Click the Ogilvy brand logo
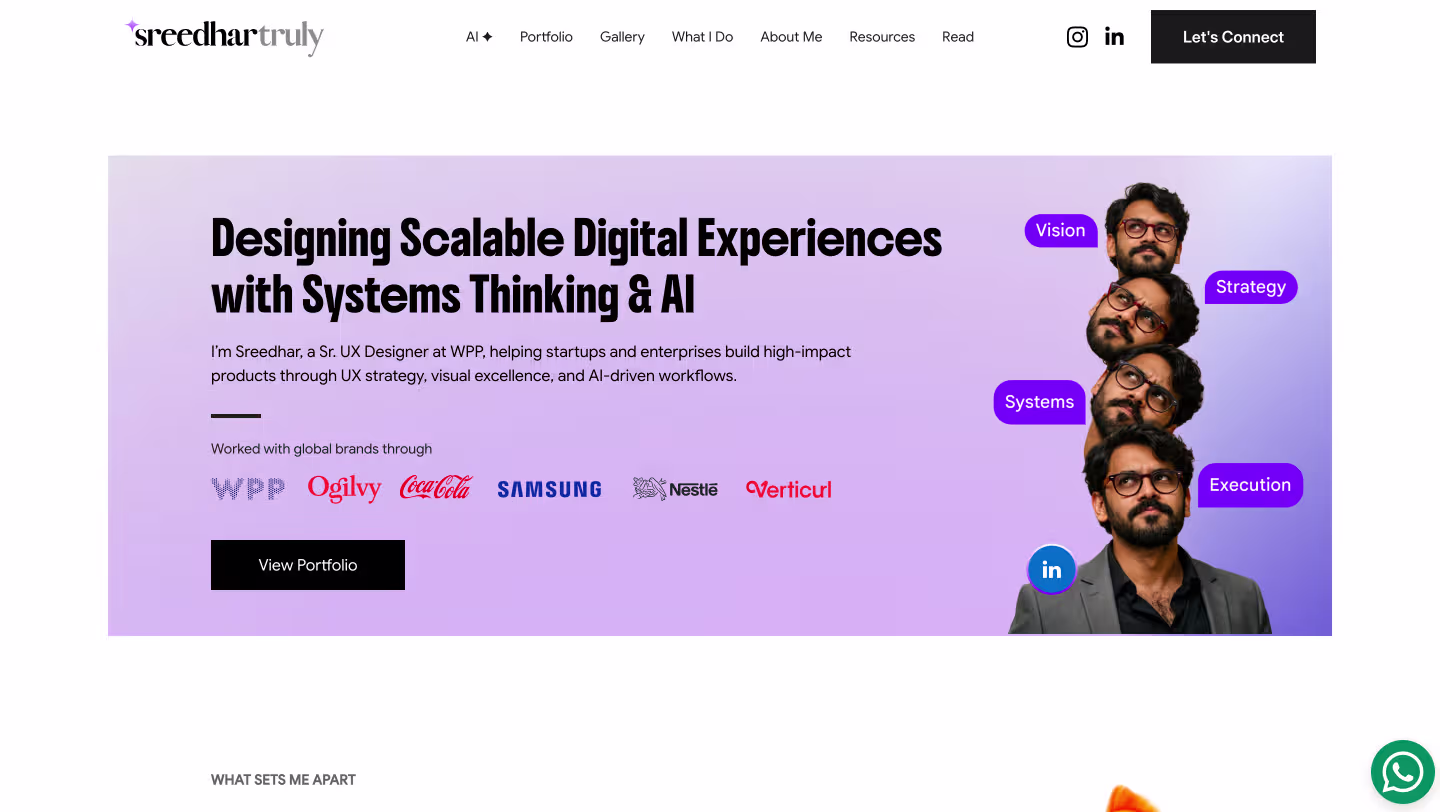The width and height of the screenshot is (1440, 812). pos(344,488)
